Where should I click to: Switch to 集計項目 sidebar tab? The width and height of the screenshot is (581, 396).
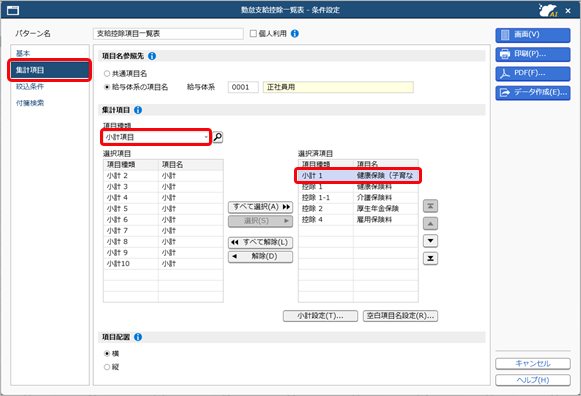tap(50, 70)
